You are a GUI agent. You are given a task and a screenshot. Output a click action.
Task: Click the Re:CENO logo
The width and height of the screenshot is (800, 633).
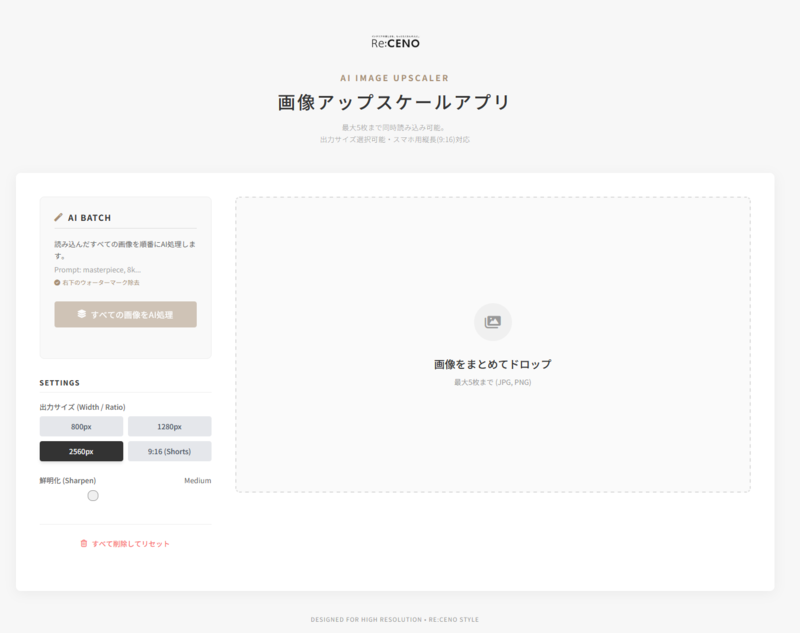pos(395,42)
